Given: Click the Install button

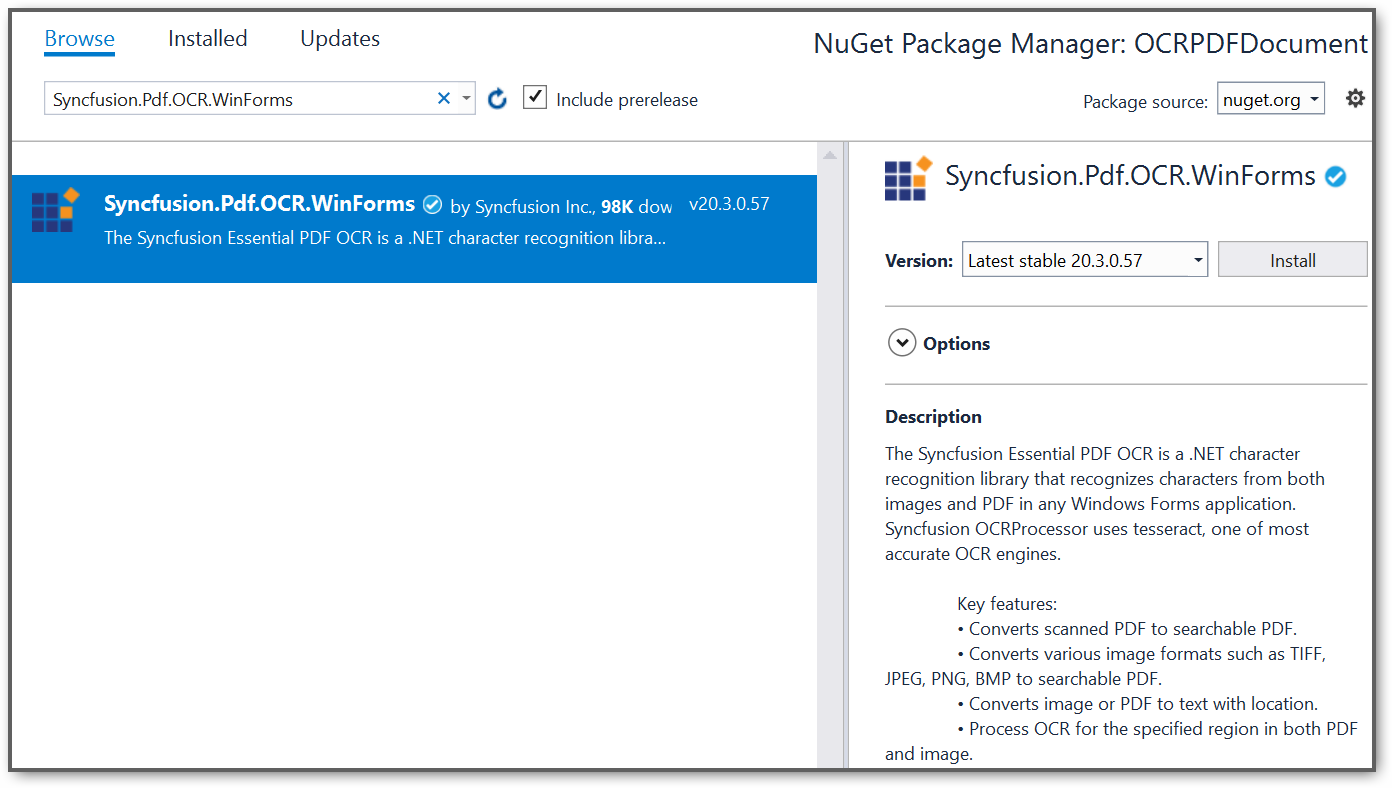Looking at the screenshot, I should coord(1292,260).
